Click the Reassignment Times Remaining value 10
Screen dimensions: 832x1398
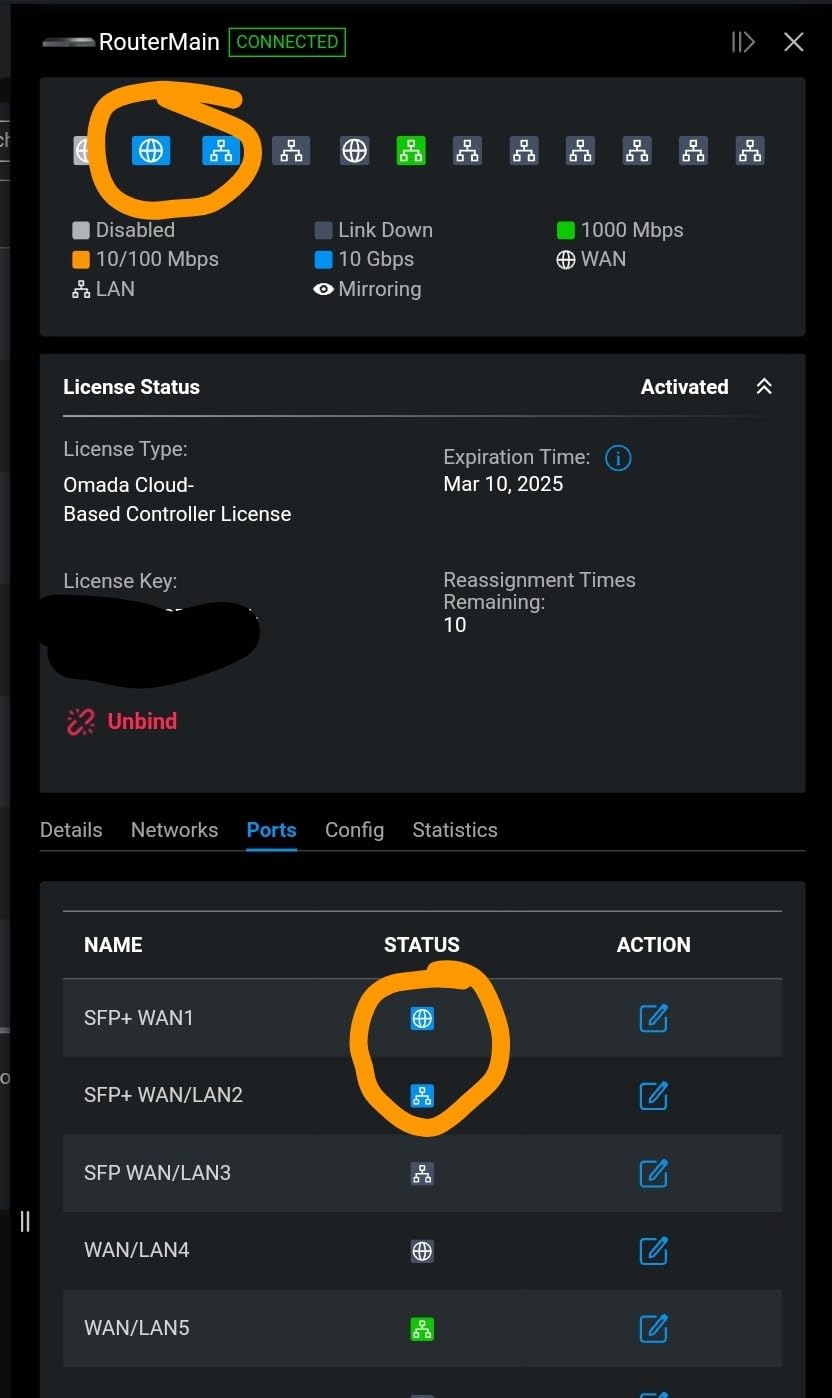pos(454,625)
